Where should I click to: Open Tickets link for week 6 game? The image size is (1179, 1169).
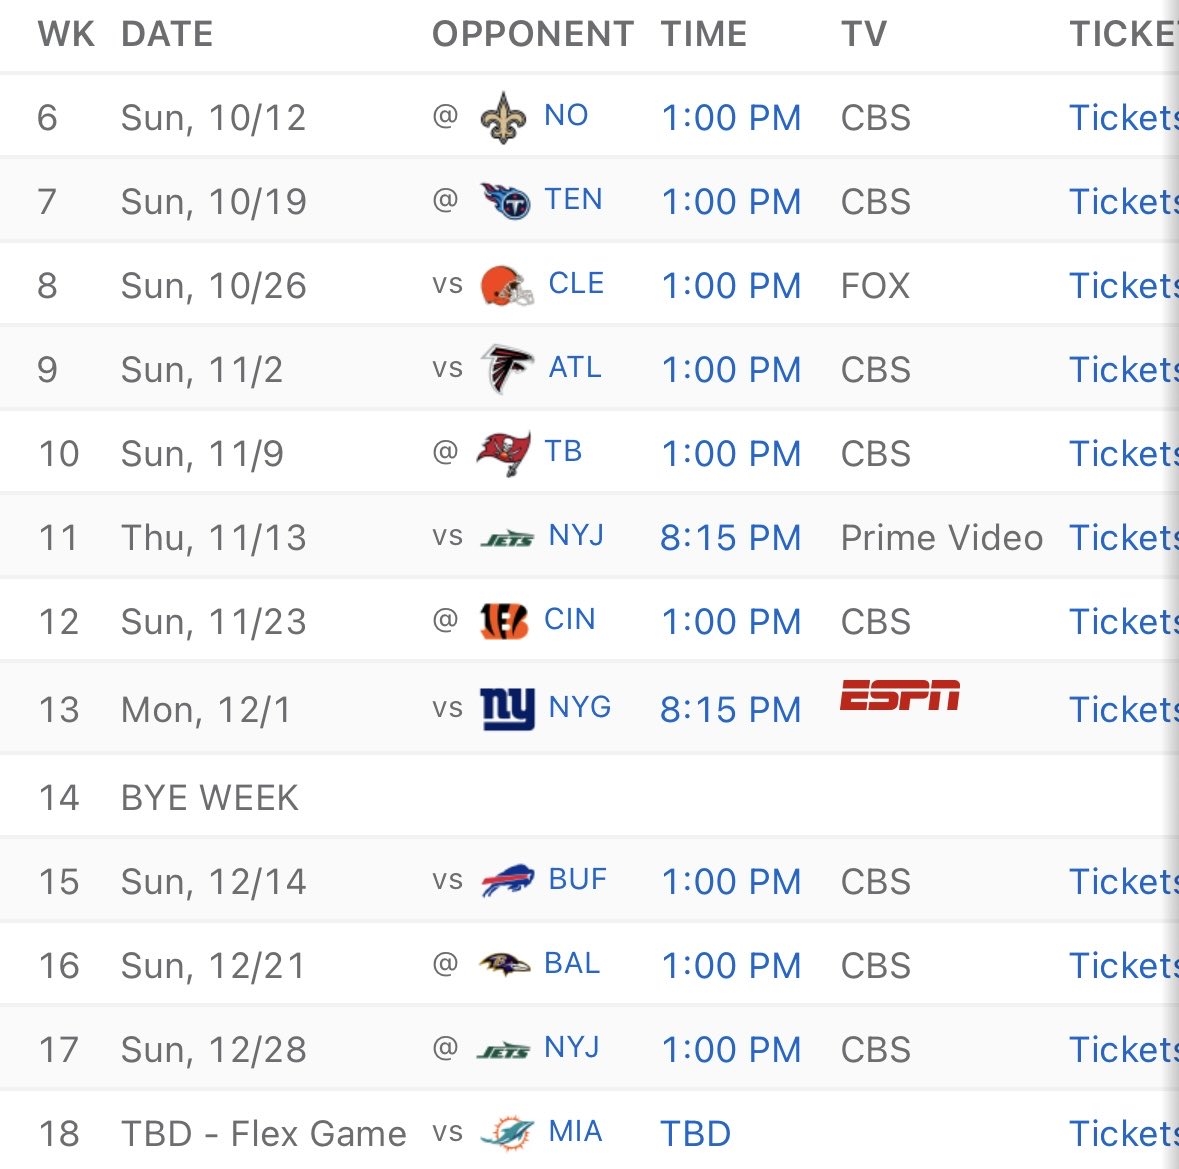coord(1123,118)
